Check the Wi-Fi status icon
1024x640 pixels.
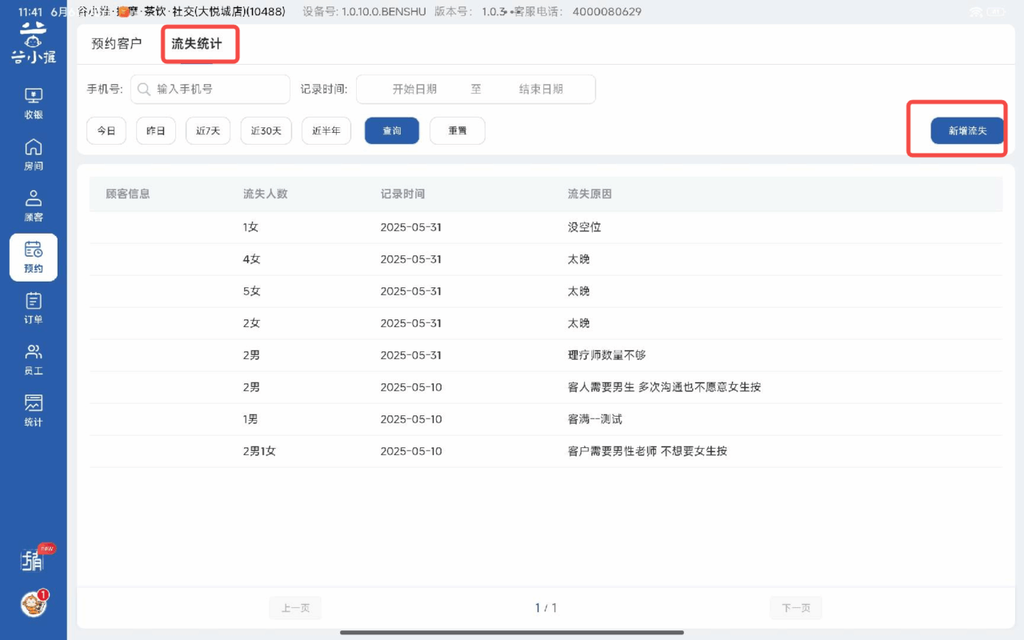976,12
